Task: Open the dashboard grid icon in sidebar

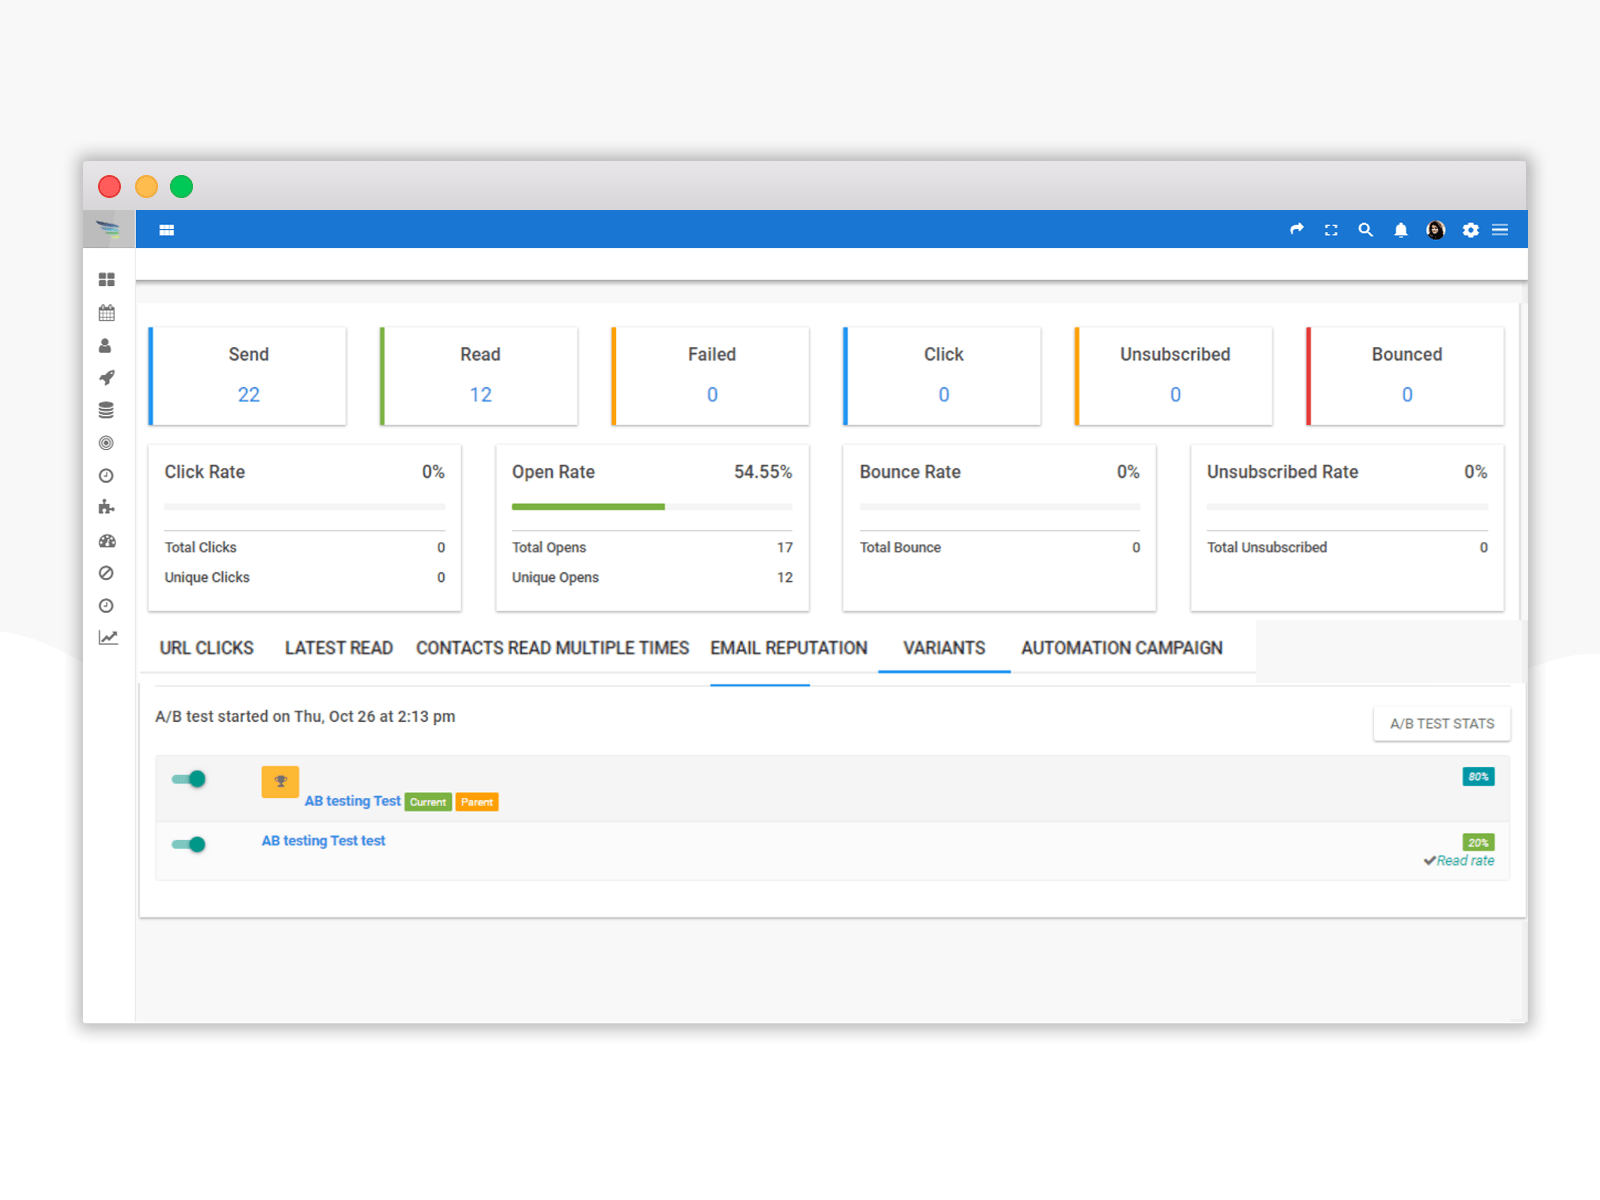Action: point(107,280)
